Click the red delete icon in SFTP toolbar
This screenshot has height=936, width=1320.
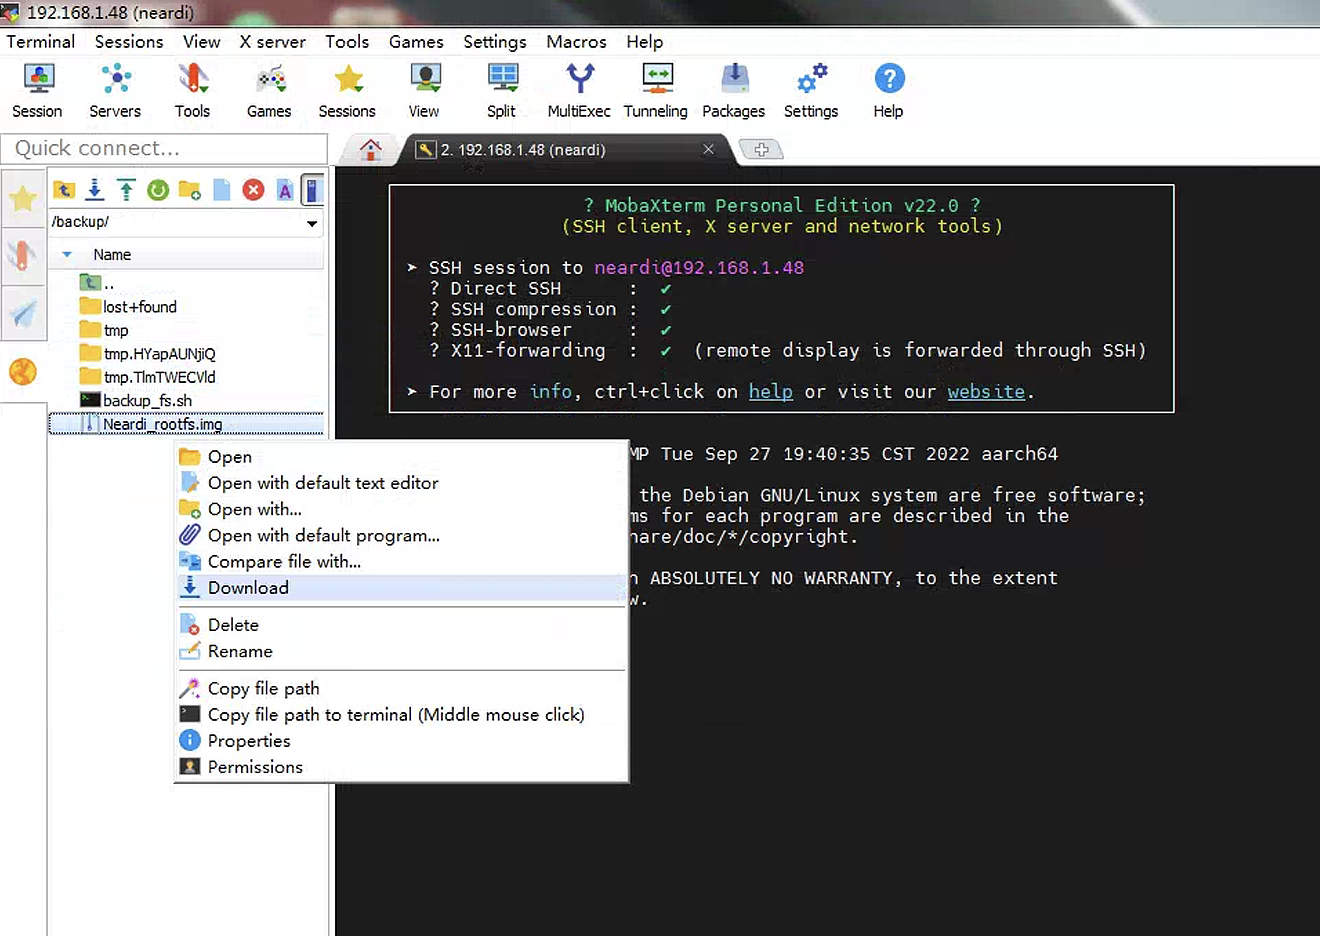point(253,189)
